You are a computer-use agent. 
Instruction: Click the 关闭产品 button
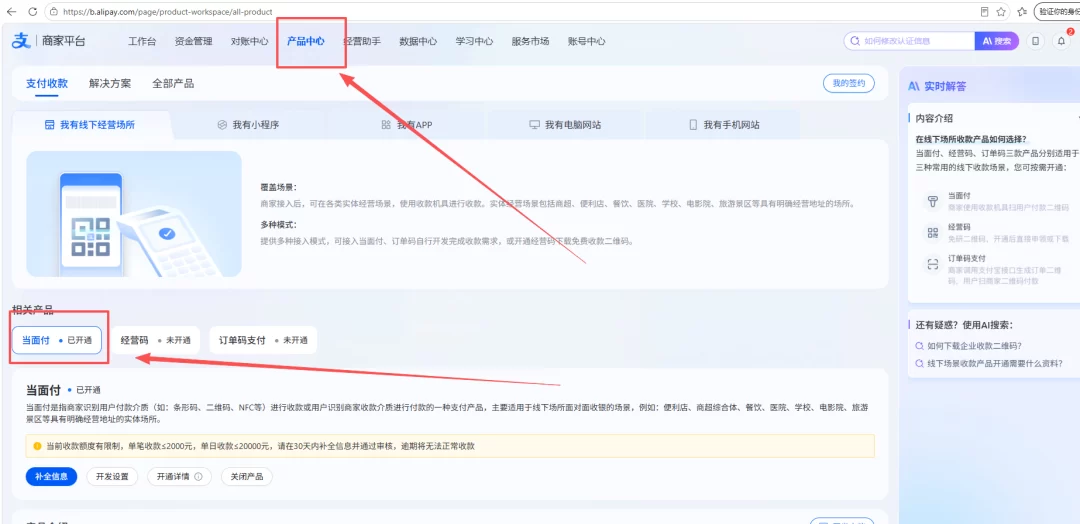pos(247,476)
